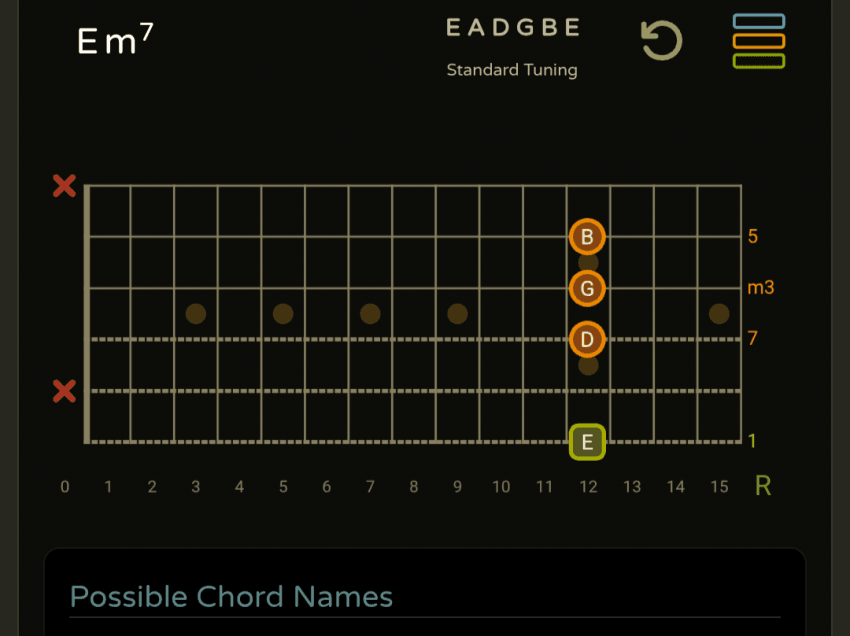850x636 pixels.
Task: Open the EADGBE tuning selector
Action: (x=512, y=28)
